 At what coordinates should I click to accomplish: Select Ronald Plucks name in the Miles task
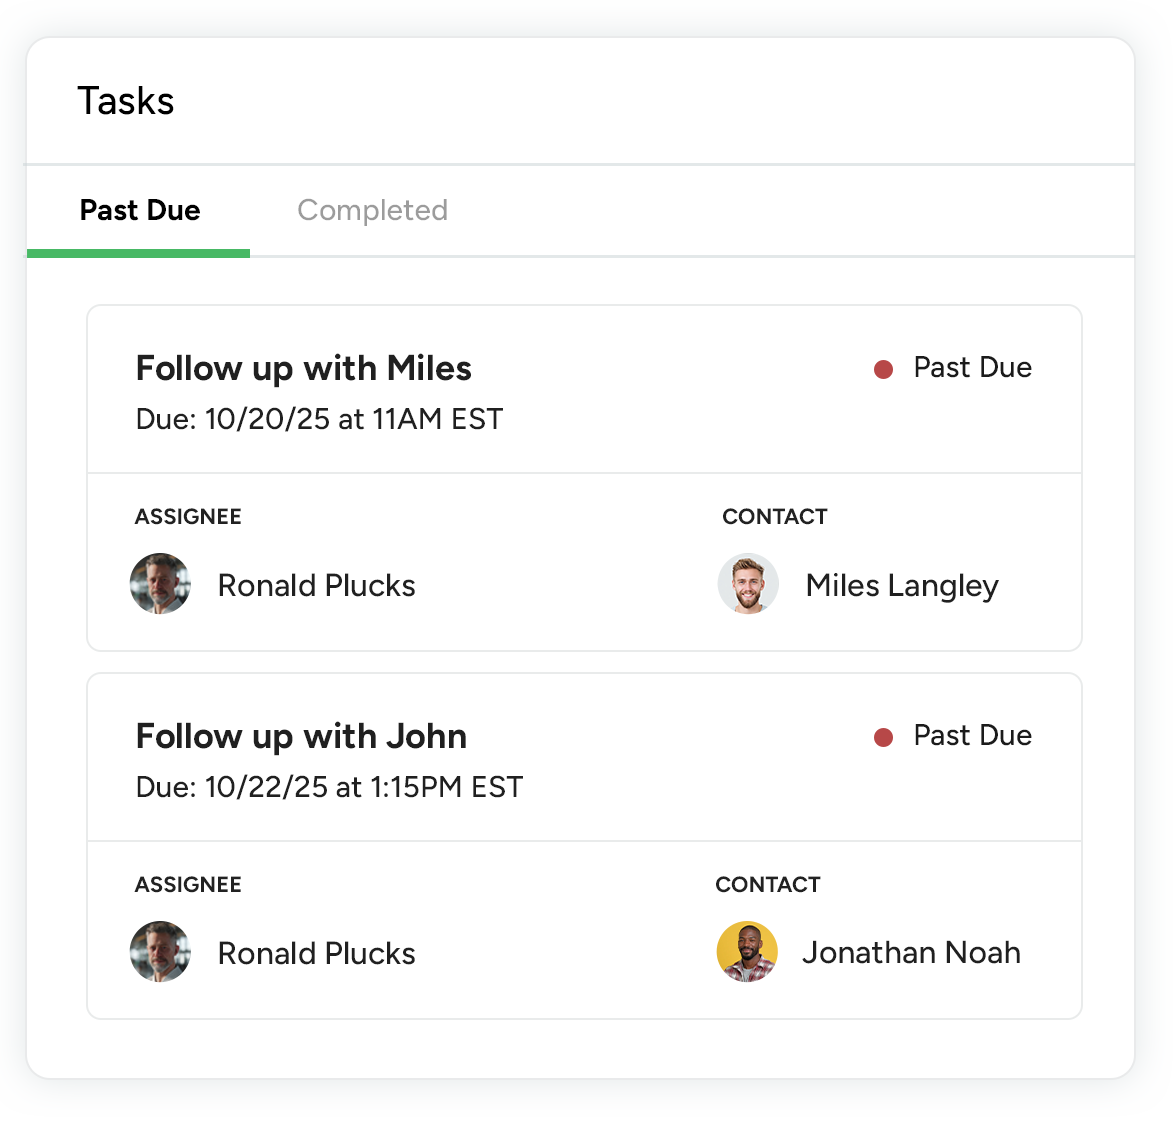click(316, 586)
